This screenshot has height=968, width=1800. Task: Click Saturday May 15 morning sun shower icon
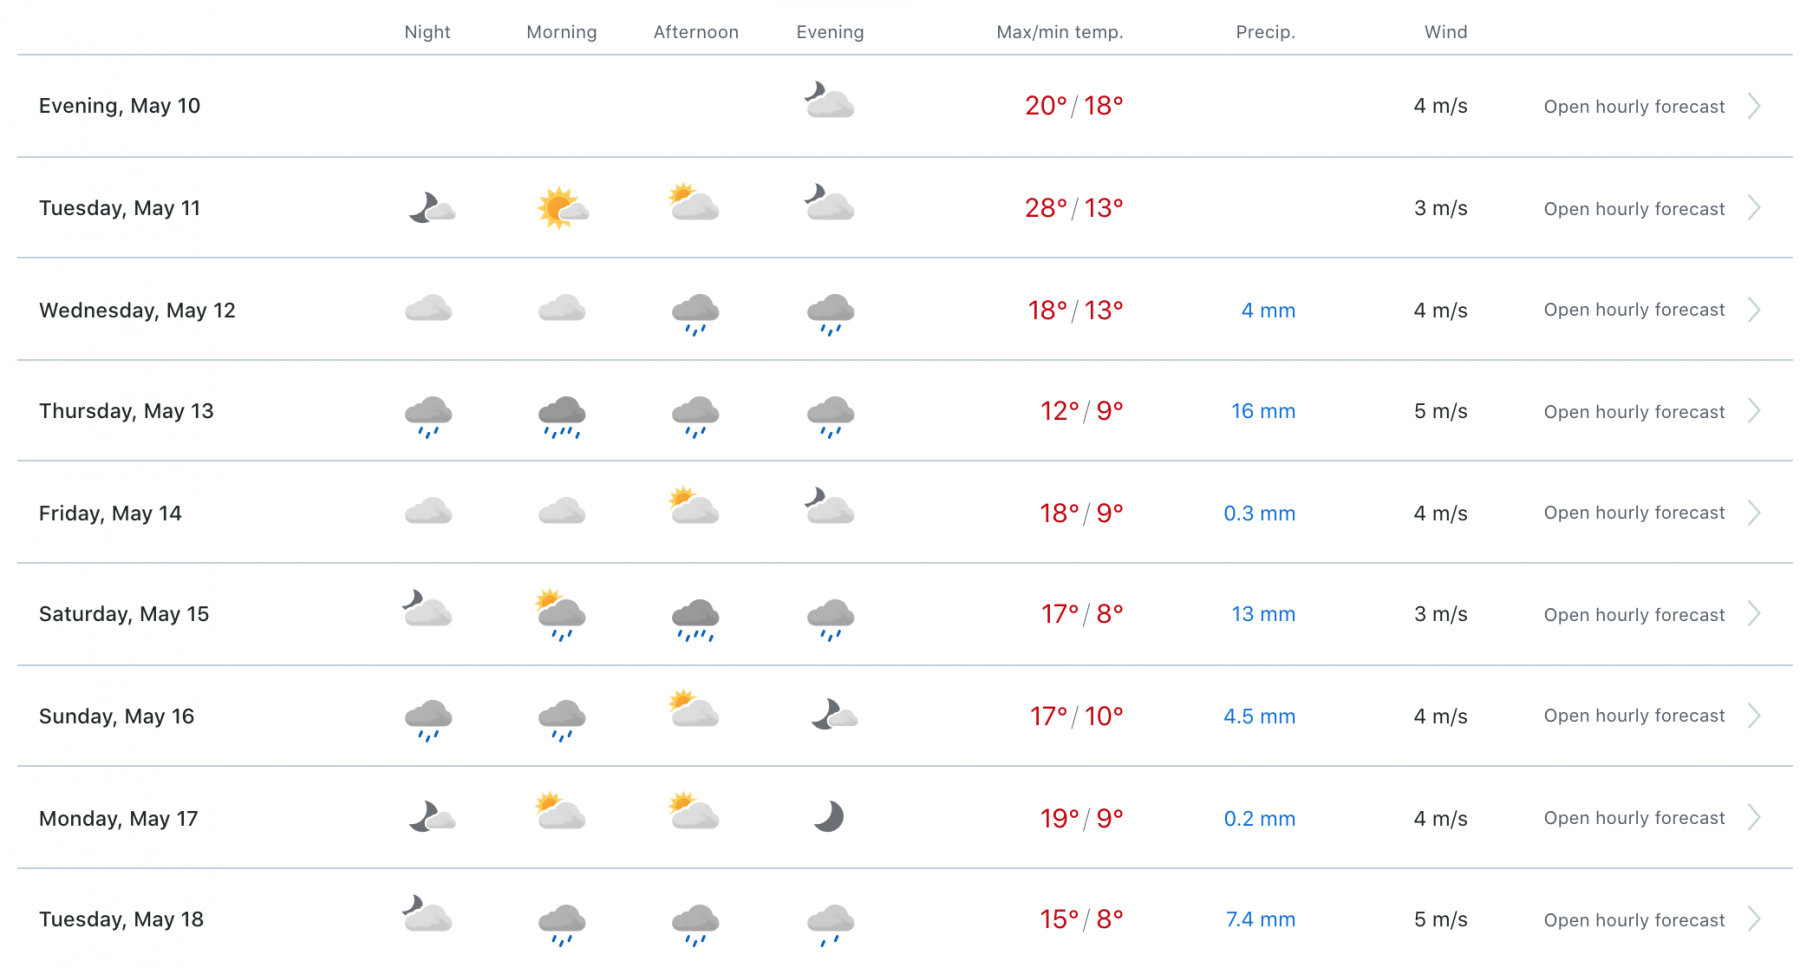point(561,614)
